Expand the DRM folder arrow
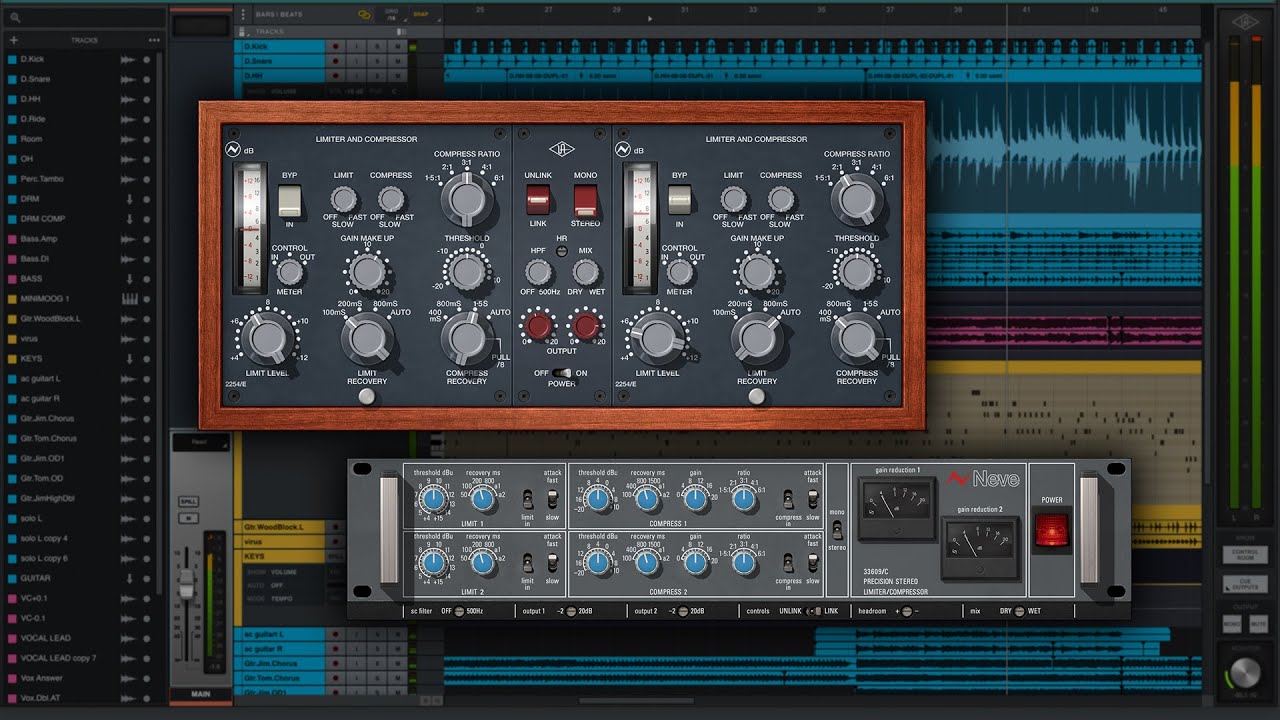The height and width of the screenshot is (720, 1280). click(129, 199)
